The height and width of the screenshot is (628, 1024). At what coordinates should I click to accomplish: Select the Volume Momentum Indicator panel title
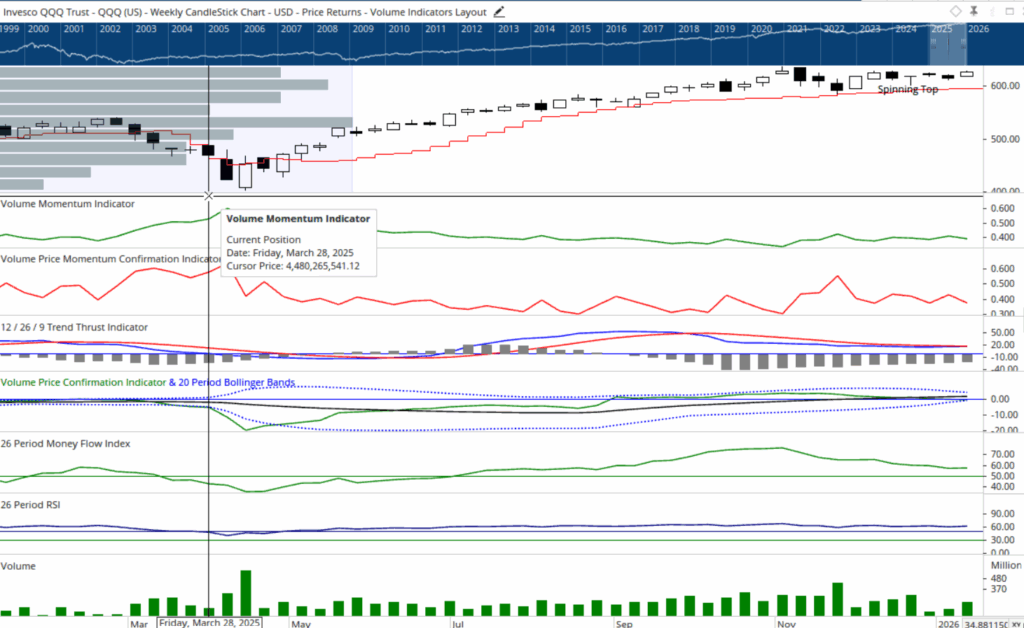67,204
